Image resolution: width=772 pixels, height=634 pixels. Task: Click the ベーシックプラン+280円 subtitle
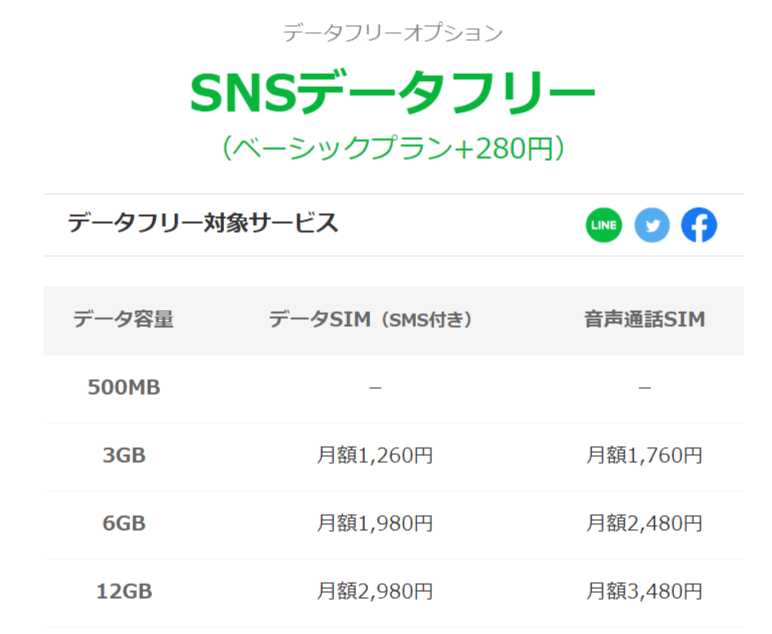pyautogui.click(x=392, y=148)
